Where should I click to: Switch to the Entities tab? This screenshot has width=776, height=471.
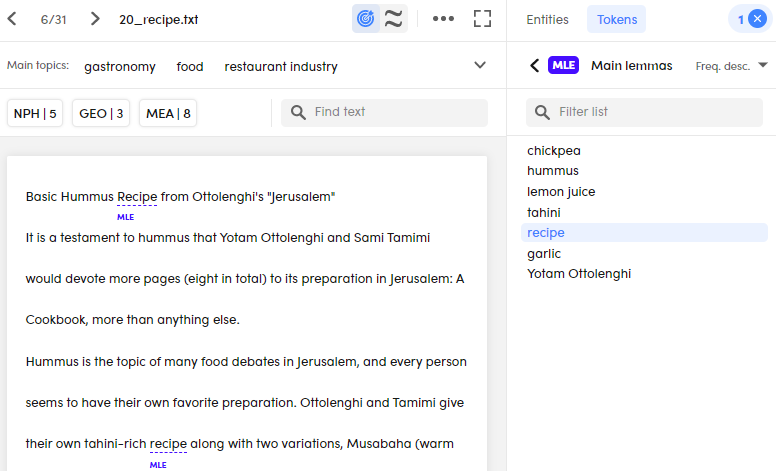pyautogui.click(x=547, y=19)
